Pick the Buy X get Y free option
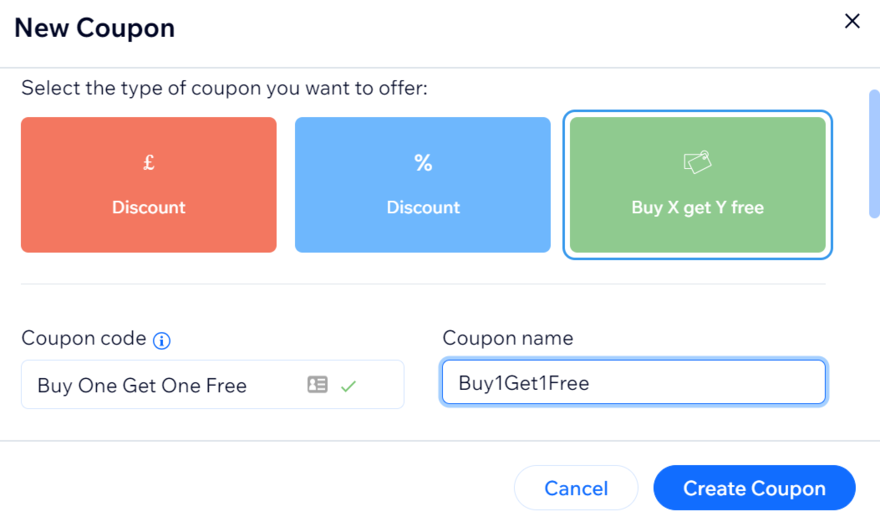Viewport: 880px width, 527px height. (697, 207)
